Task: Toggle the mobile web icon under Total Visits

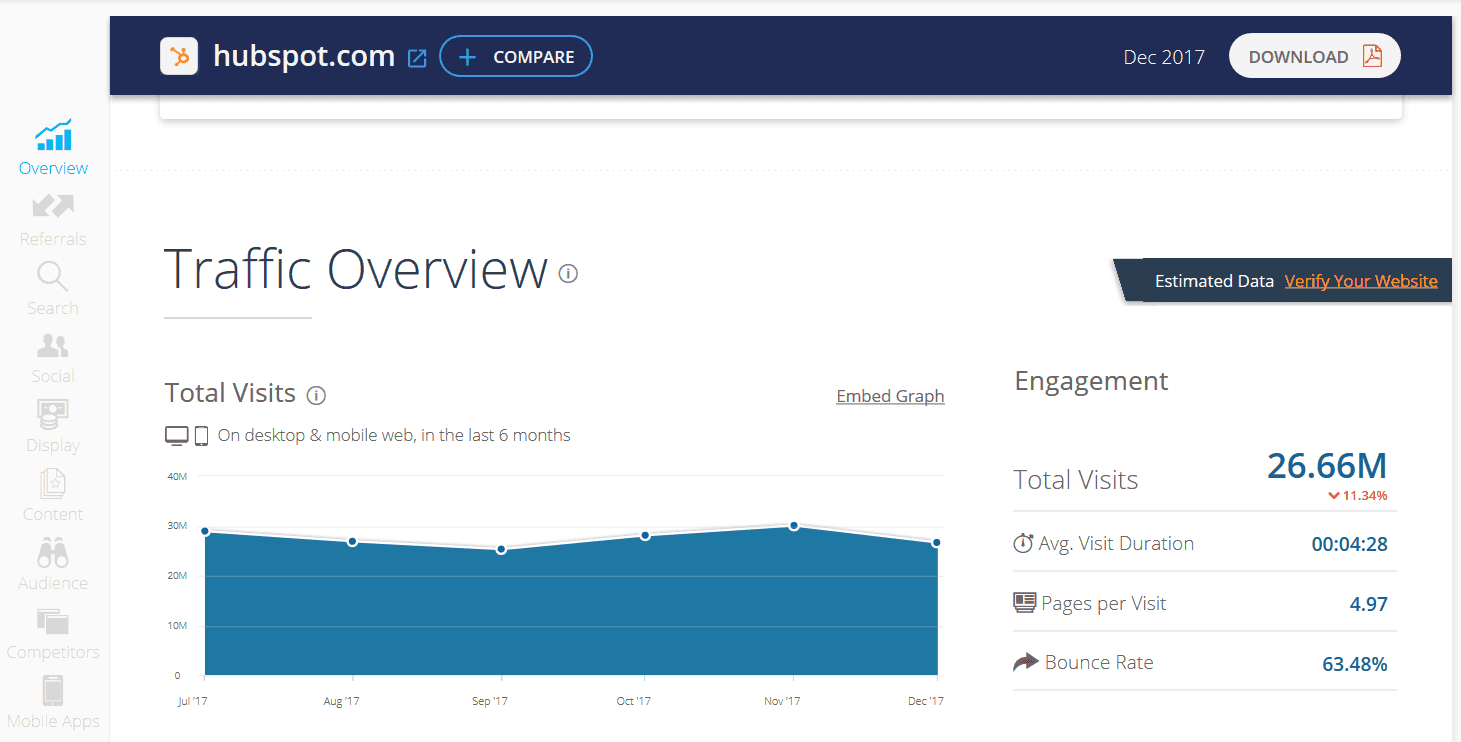Action: [x=201, y=434]
